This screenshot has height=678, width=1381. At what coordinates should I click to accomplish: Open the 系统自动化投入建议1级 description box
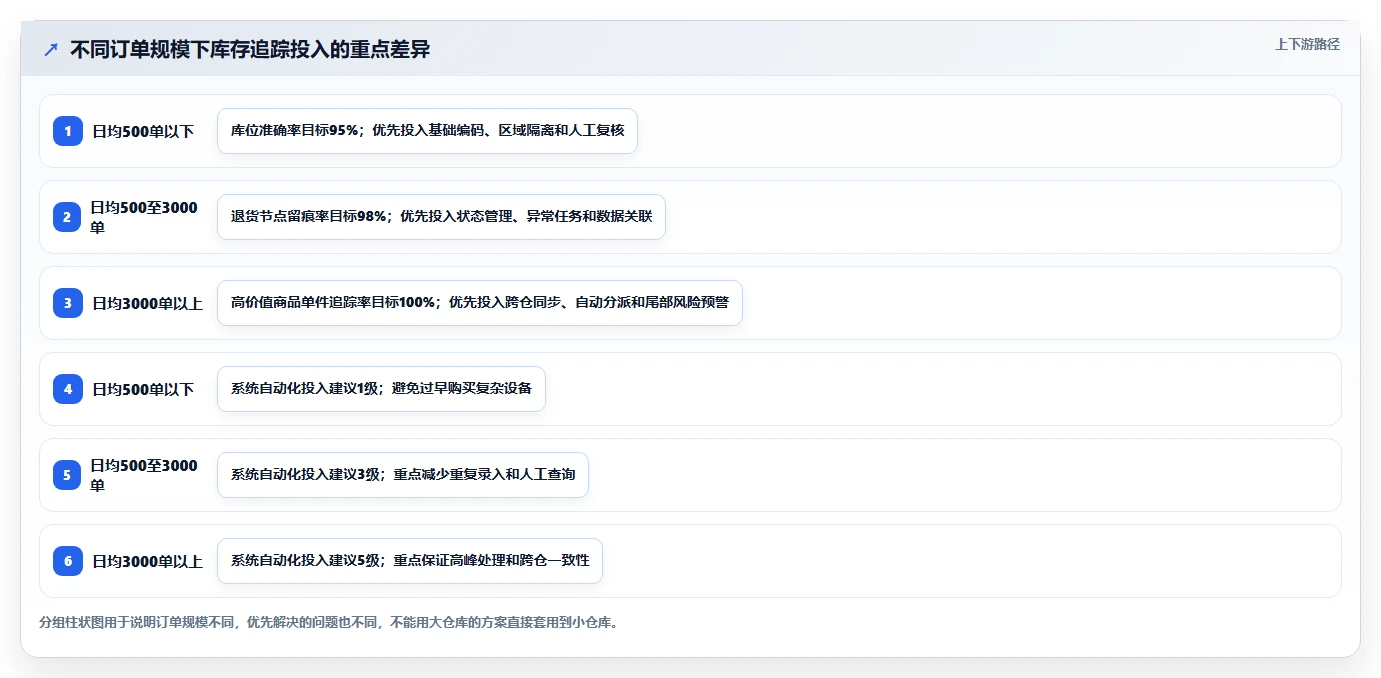coord(381,389)
